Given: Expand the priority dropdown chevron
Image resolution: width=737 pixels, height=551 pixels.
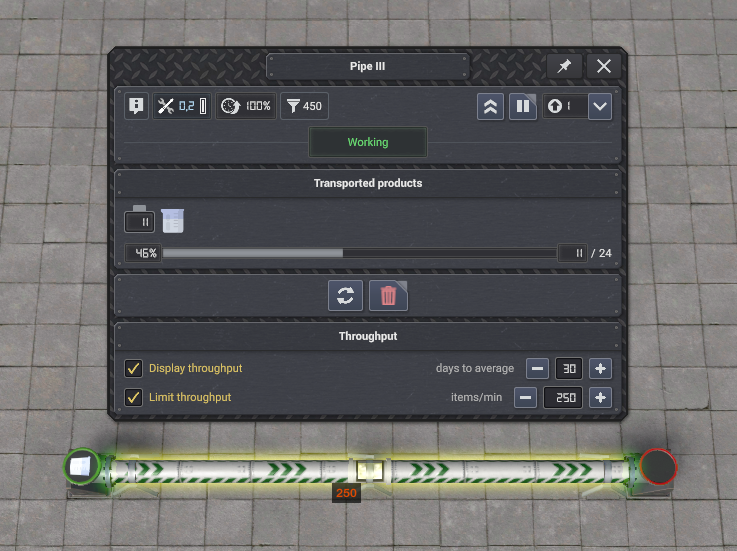Looking at the screenshot, I should [600, 107].
